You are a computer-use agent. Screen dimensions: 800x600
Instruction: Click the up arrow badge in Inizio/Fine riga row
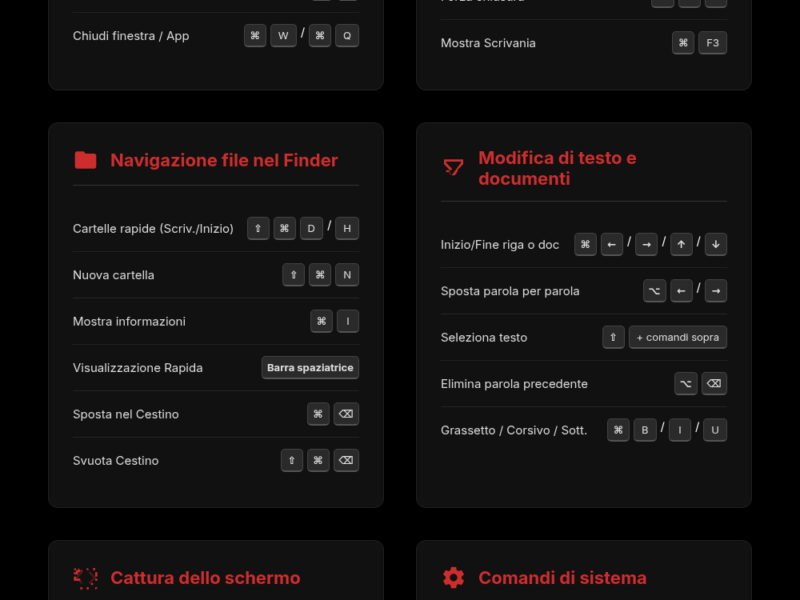click(x=681, y=244)
